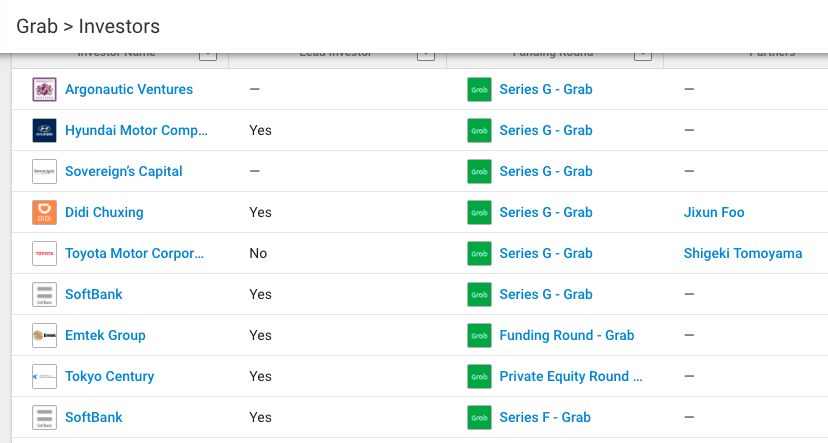Click the "Yes" lead investor cell for Tokyo Century
This screenshot has width=828, height=443.
click(x=260, y=376)
